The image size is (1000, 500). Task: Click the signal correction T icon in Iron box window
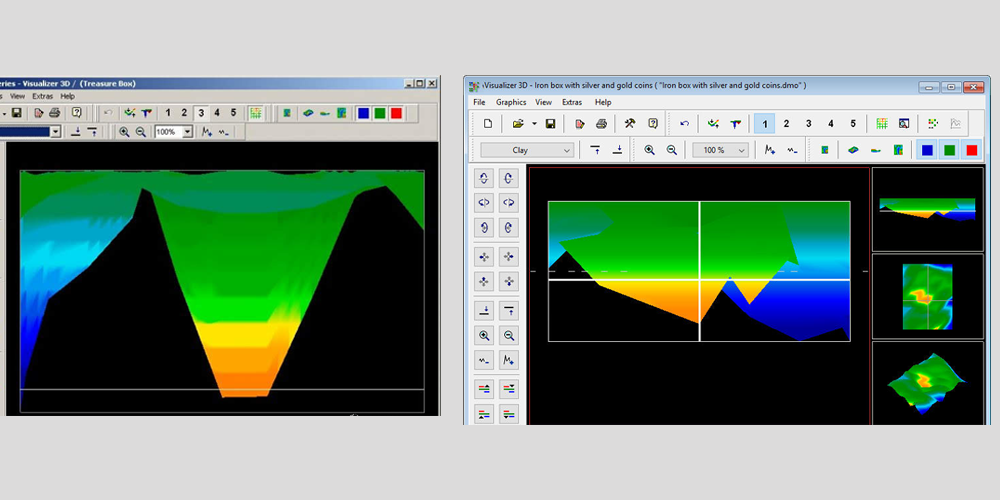pyautogui.click(x=735, y=124)
